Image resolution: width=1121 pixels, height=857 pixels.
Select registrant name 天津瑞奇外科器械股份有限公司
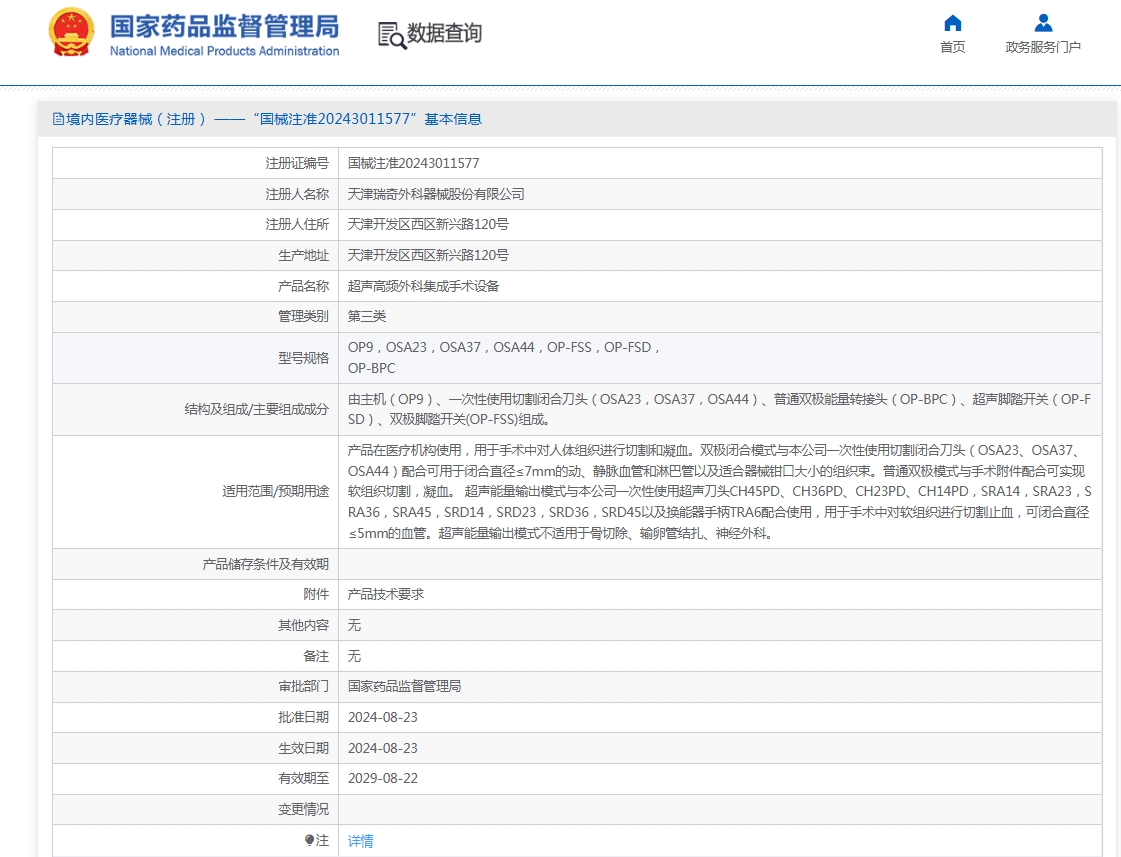435,194
